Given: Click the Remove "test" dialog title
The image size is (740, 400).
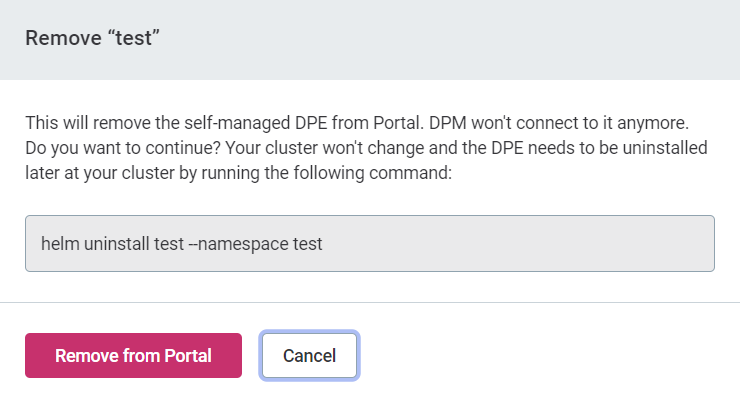Looking at the screenshot, I should [93, 39].
